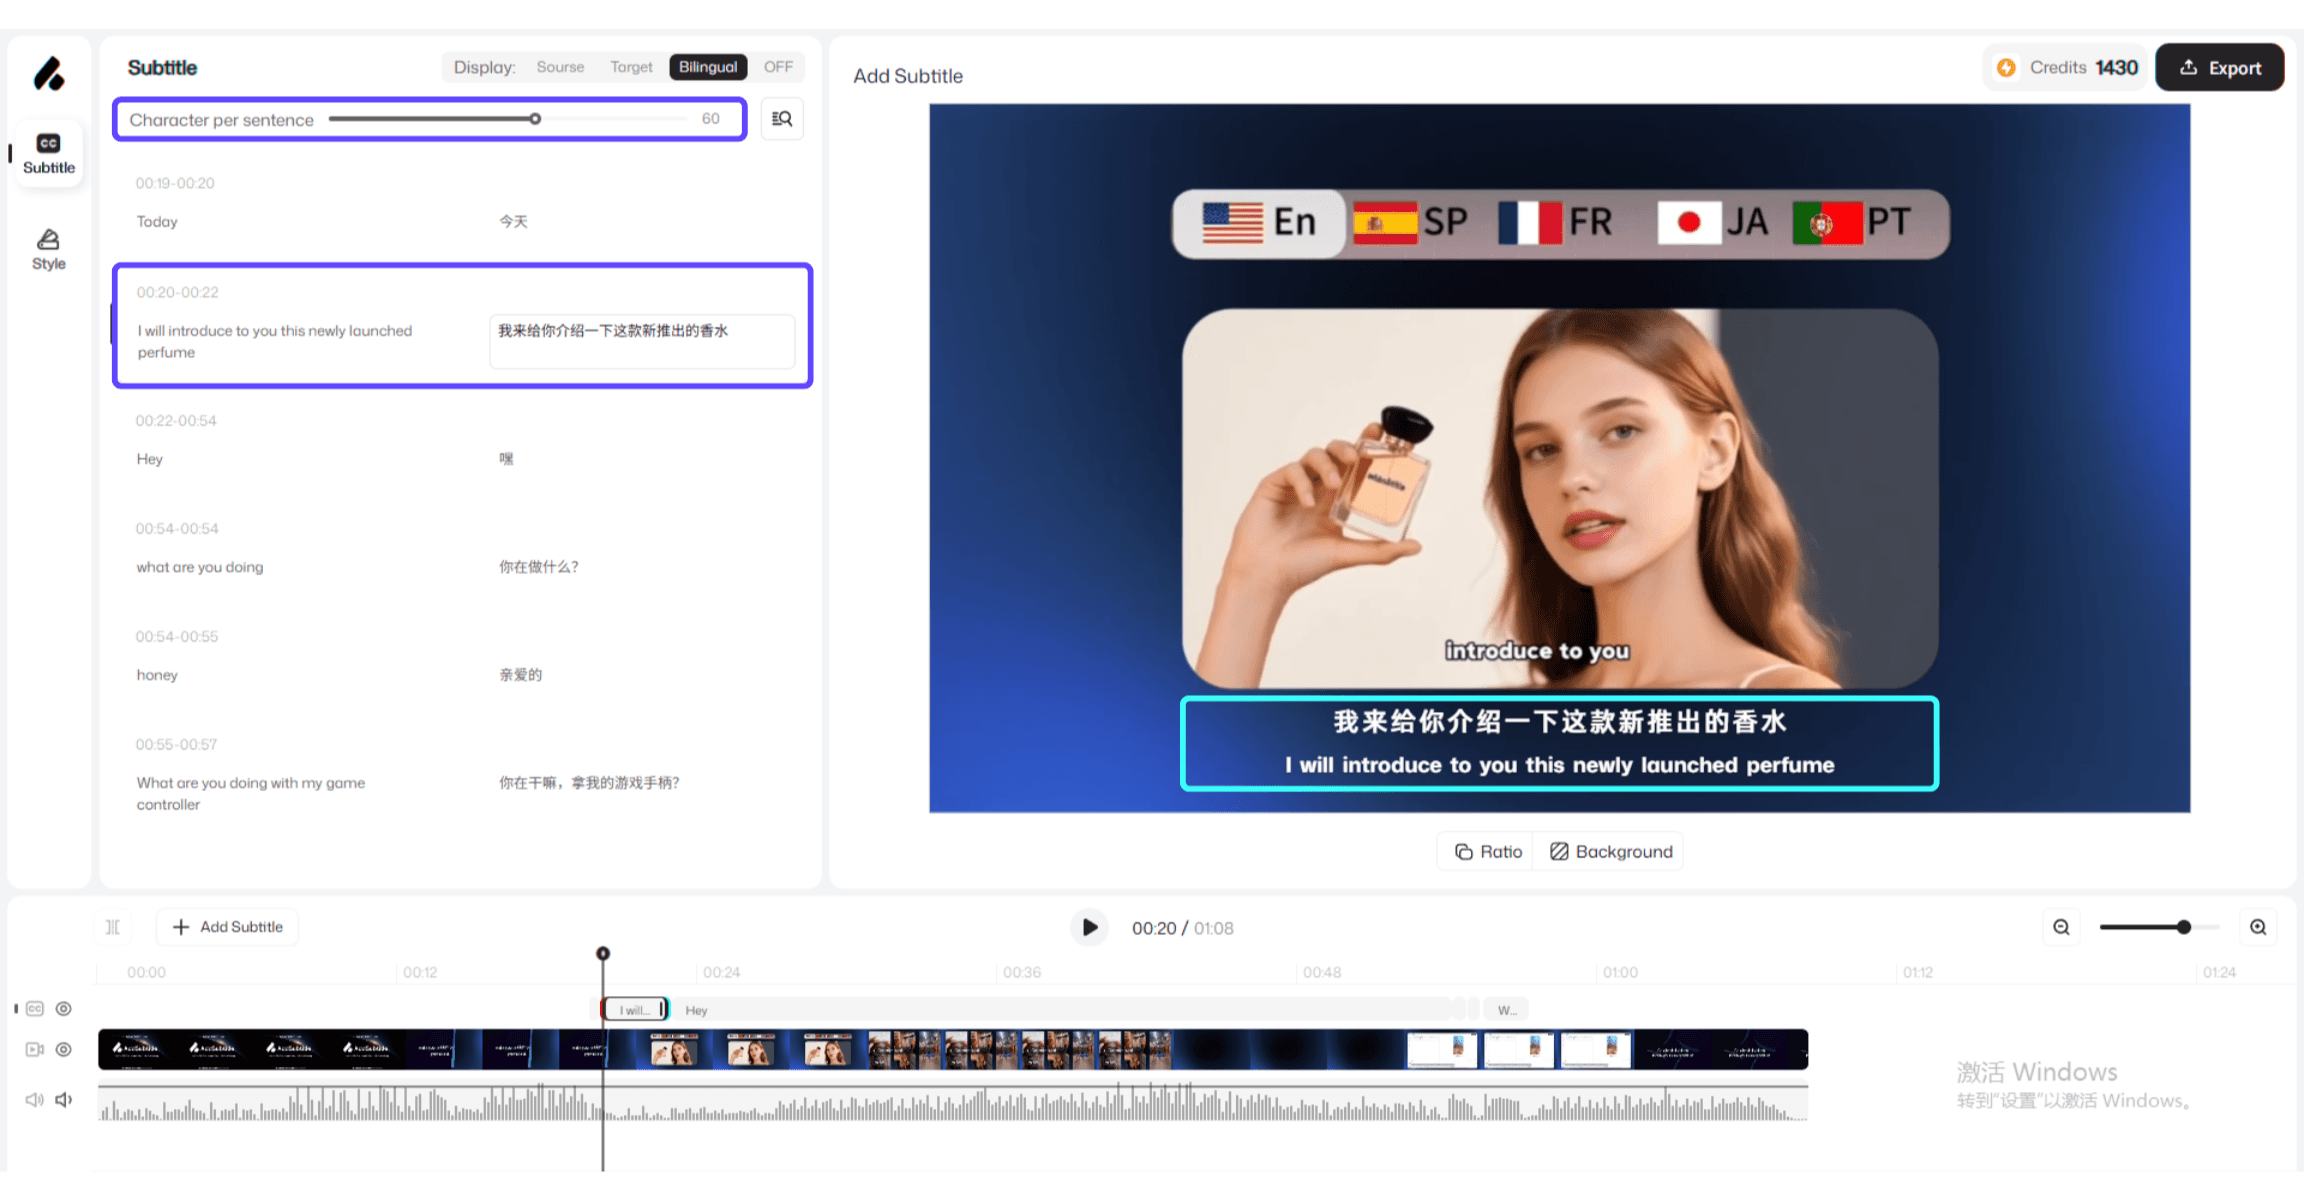Open the Ratio options

(1488, 851)
